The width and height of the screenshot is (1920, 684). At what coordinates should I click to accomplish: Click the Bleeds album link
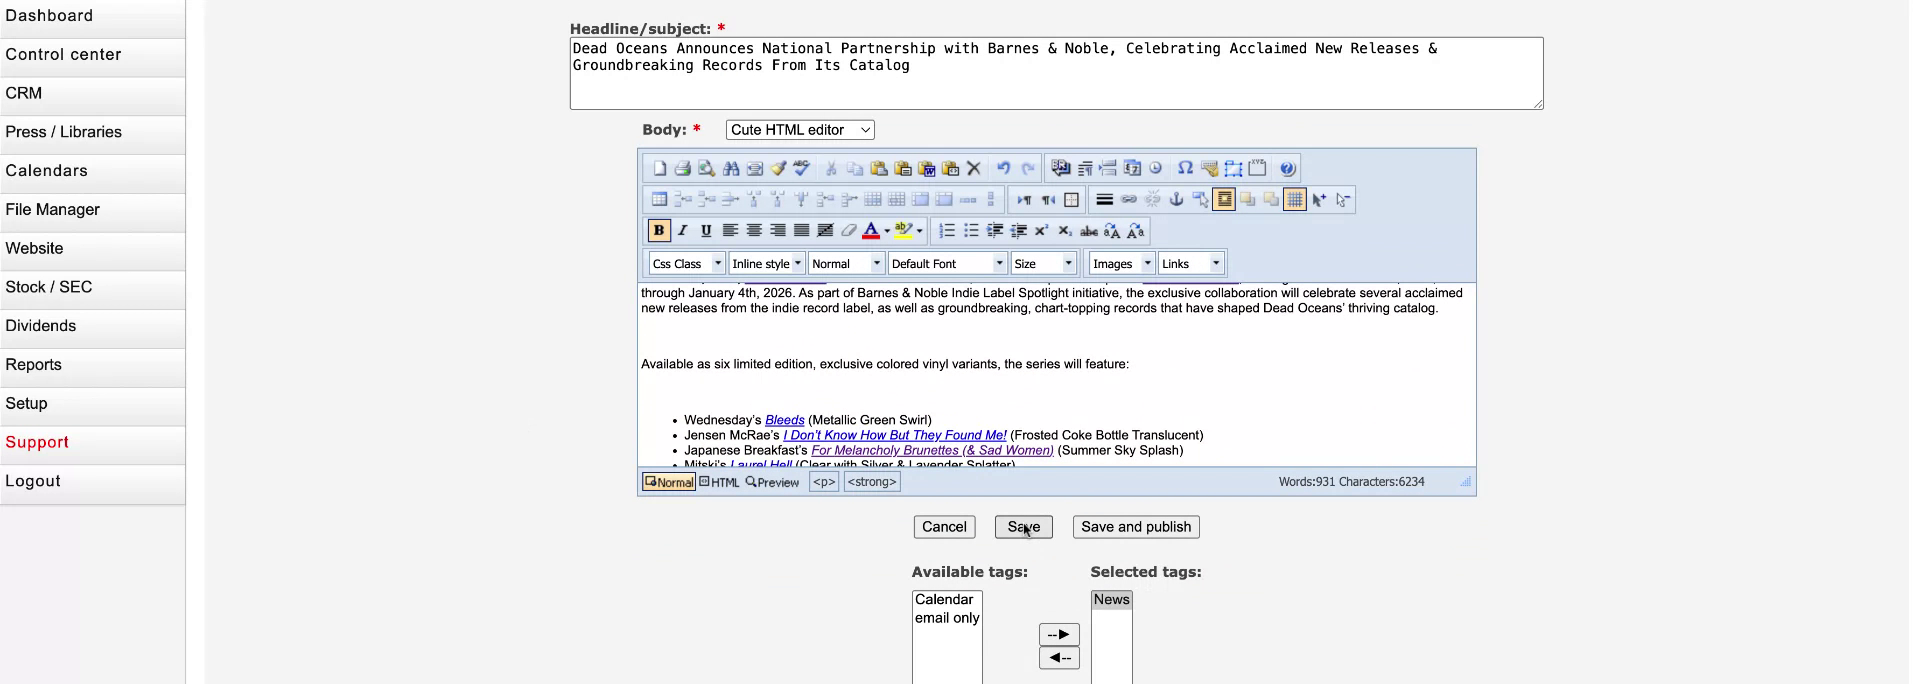784,420
